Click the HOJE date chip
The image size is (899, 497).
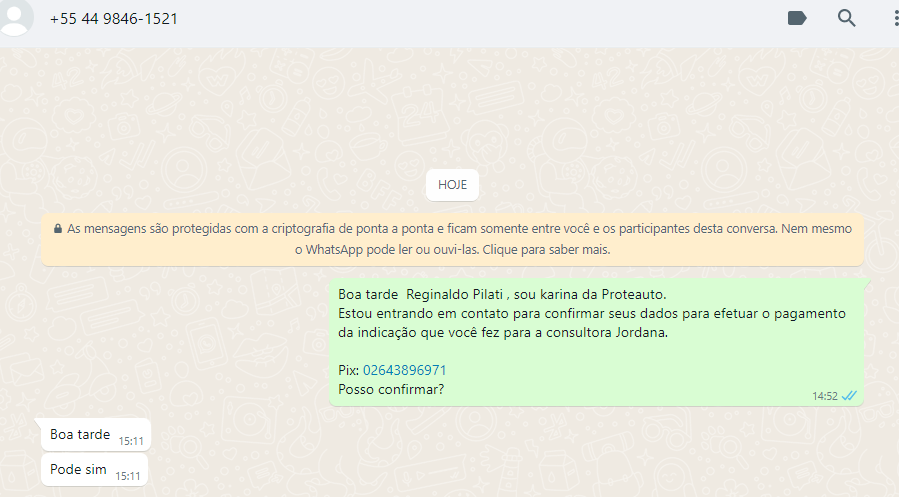click(452, 185)
